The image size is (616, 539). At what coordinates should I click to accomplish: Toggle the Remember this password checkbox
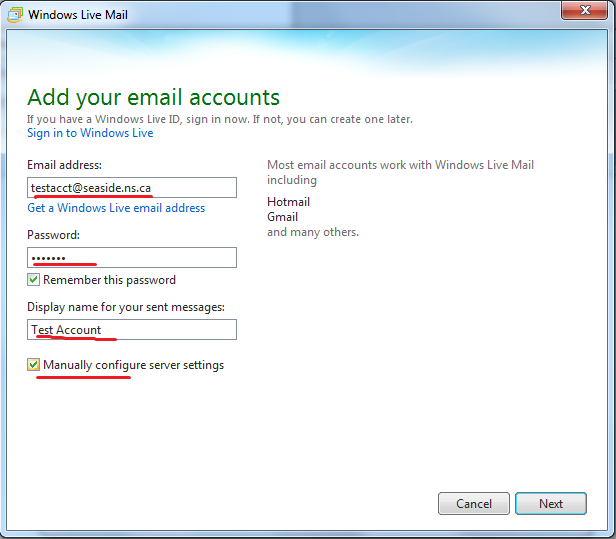[x=33, y=280]
